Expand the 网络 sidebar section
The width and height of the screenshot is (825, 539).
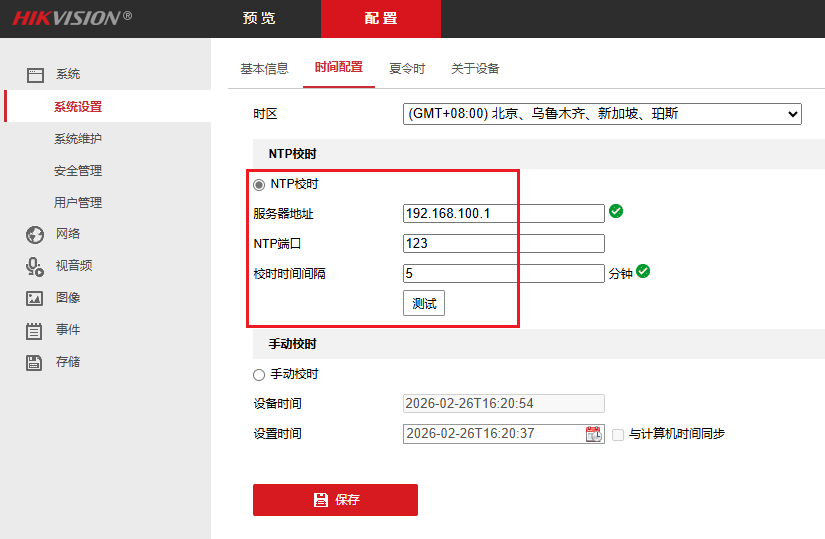click(68, 234)
